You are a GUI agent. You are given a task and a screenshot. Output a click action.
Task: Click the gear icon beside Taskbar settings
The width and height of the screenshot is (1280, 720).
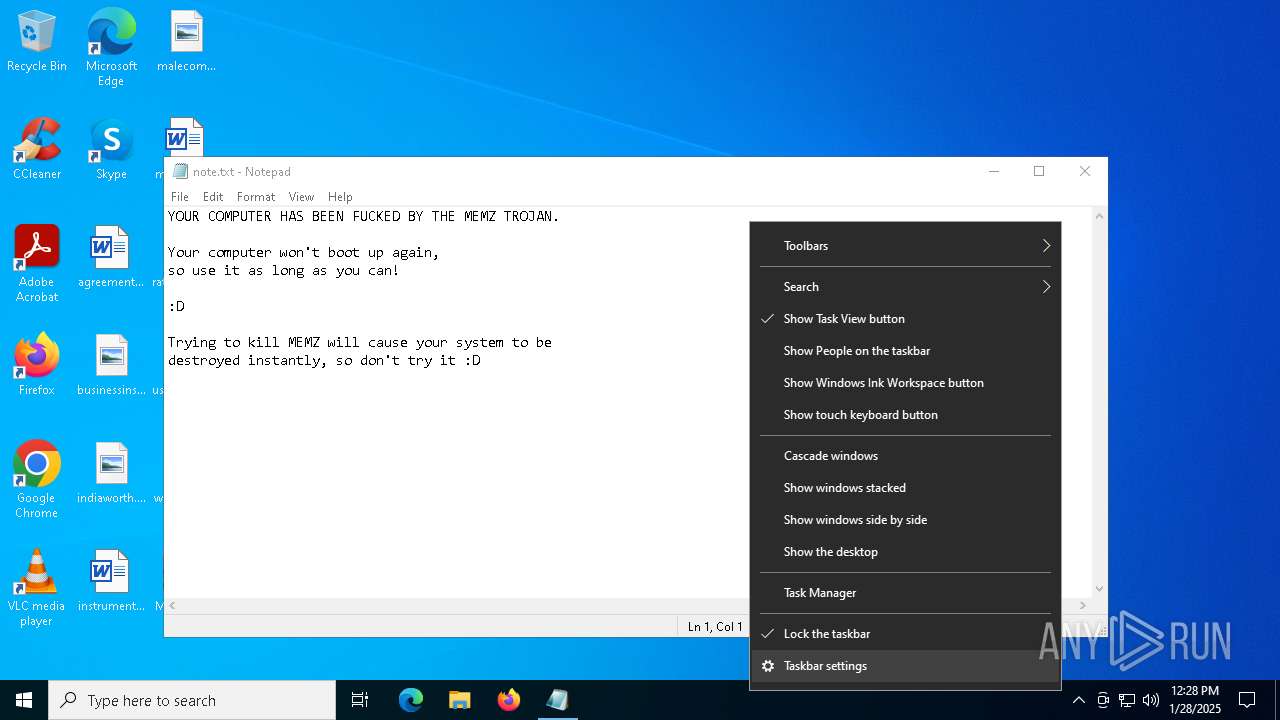(768, 666)
